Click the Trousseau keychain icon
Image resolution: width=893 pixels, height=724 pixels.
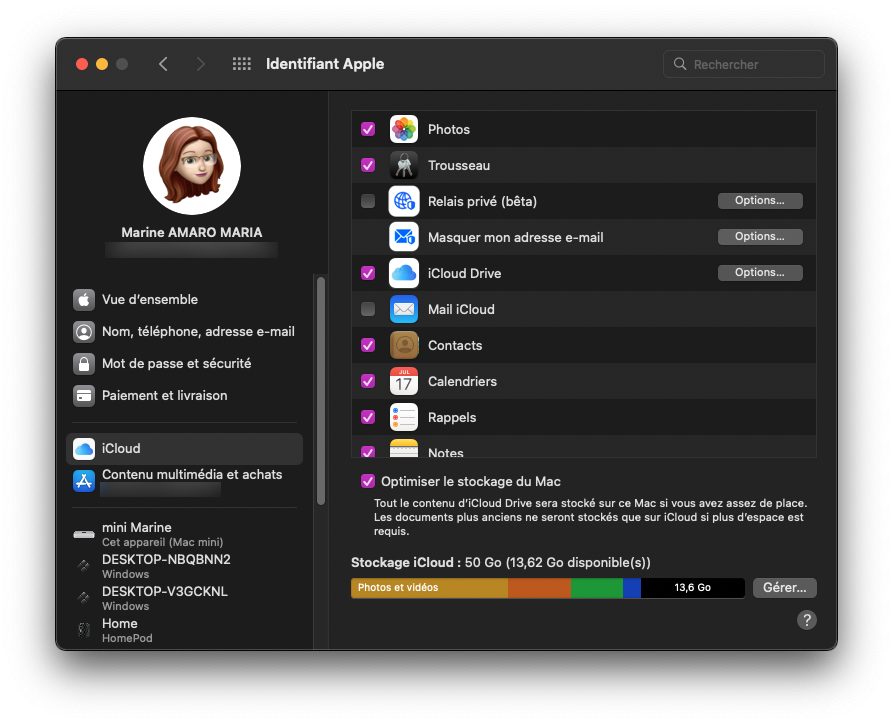(x=403, y=165)
